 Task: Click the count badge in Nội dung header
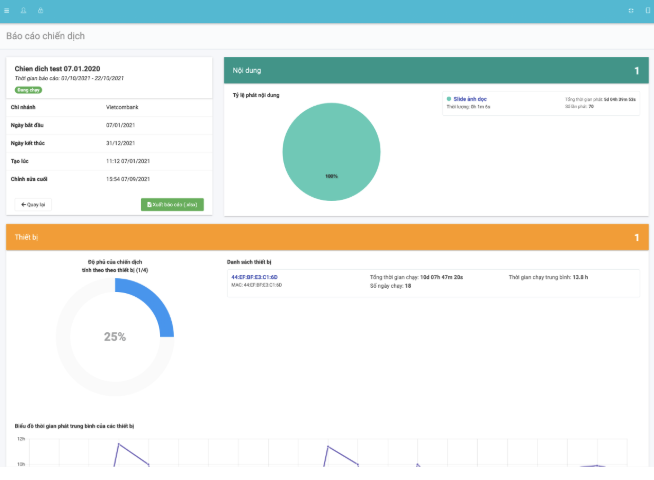coord(636,71)
